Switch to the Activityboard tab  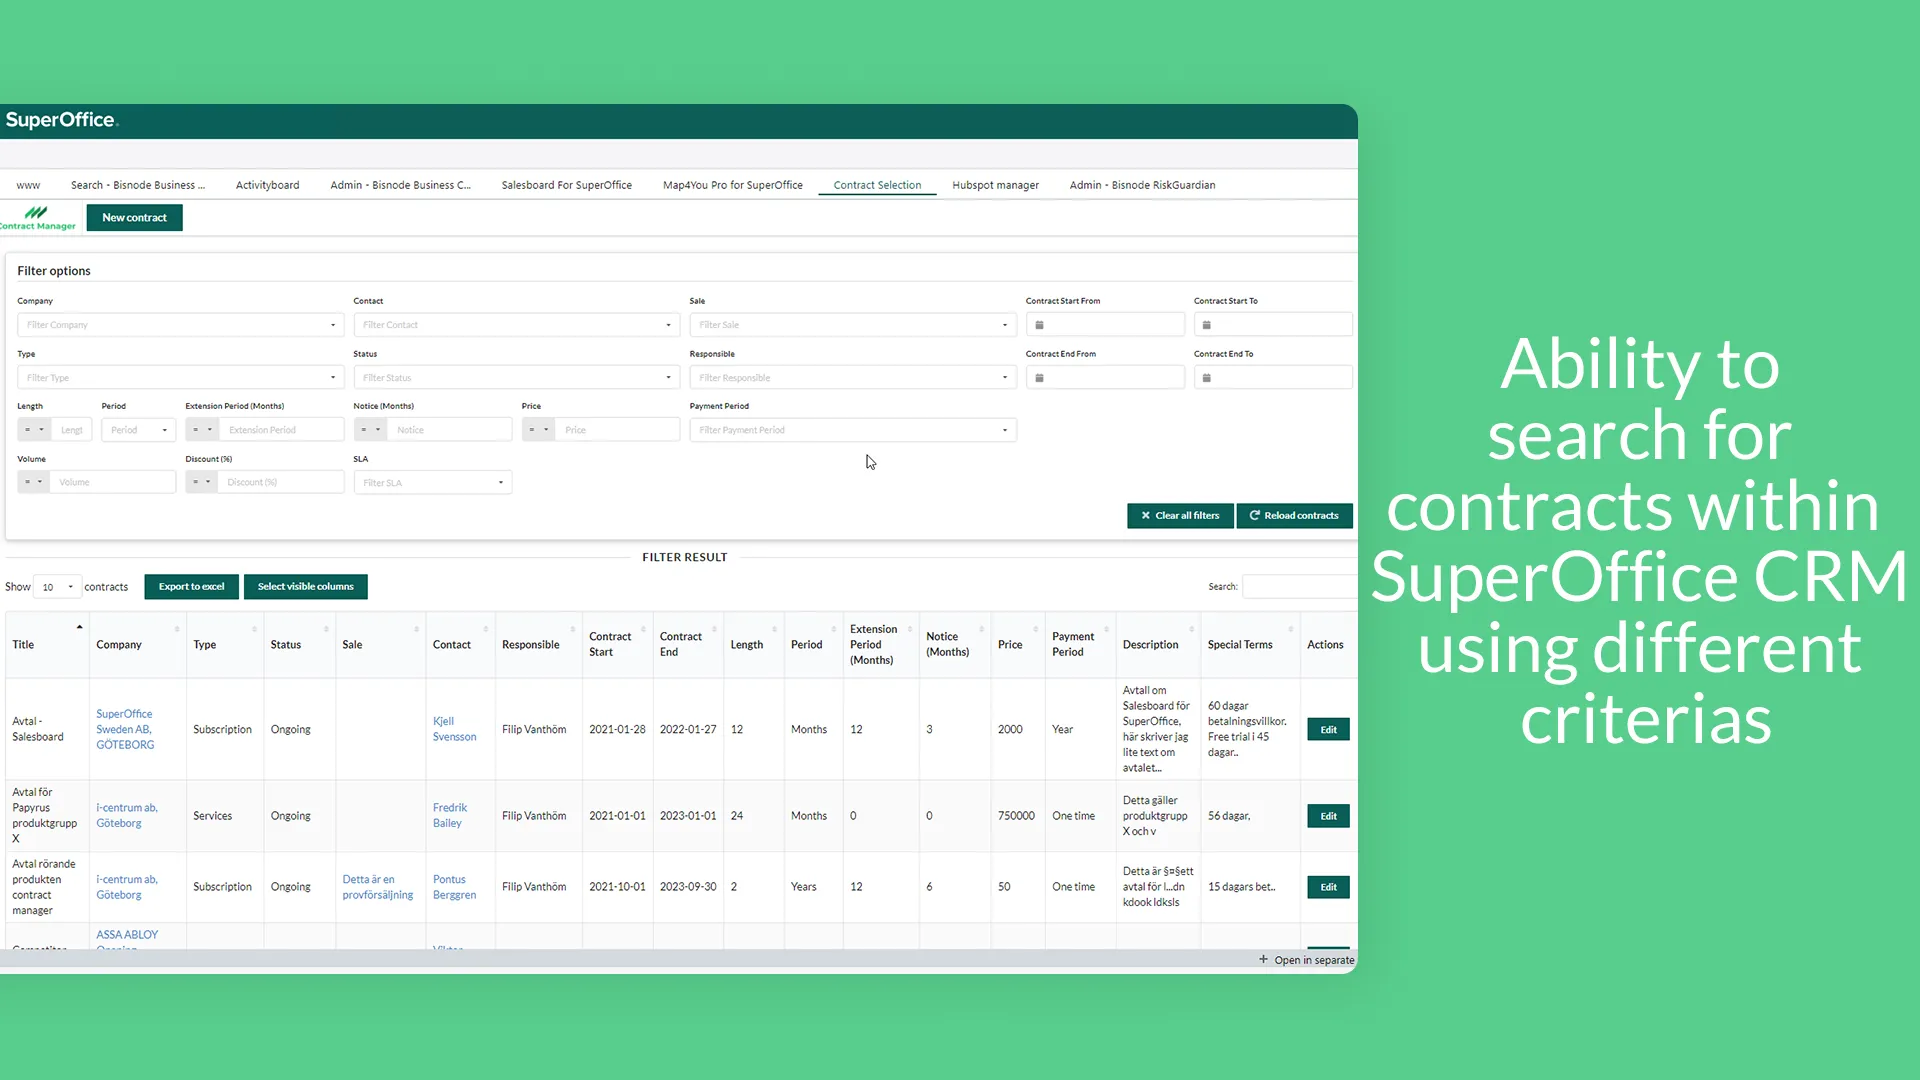(267, 185)
